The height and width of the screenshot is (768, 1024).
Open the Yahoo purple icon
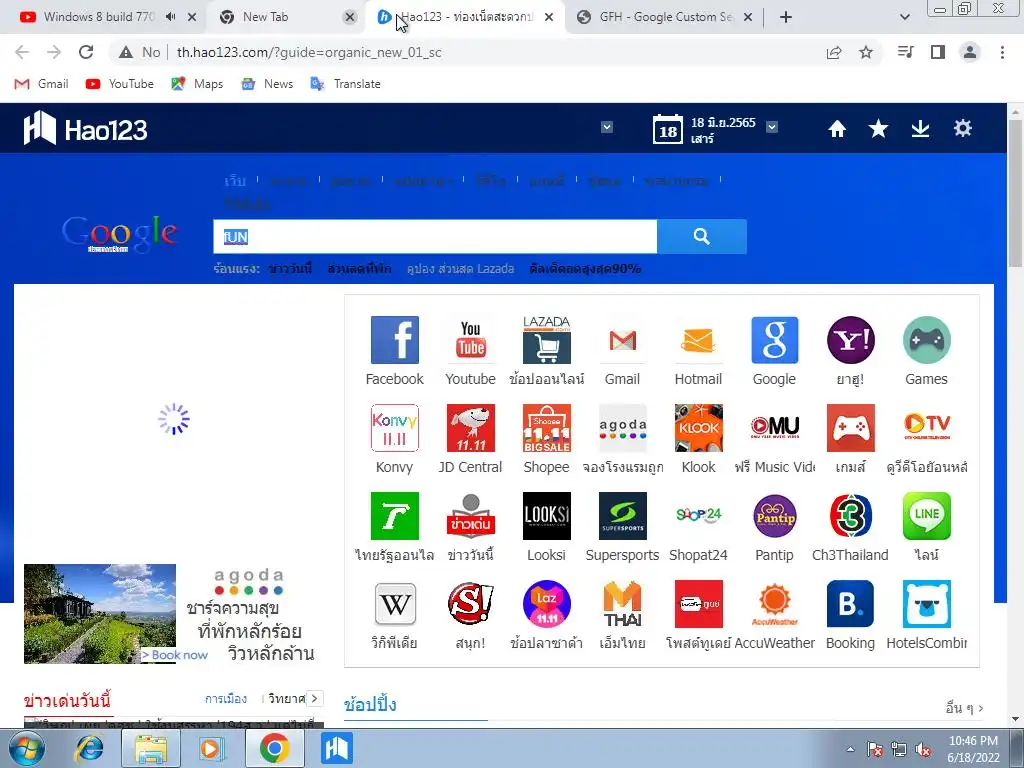tap(850, 340)
